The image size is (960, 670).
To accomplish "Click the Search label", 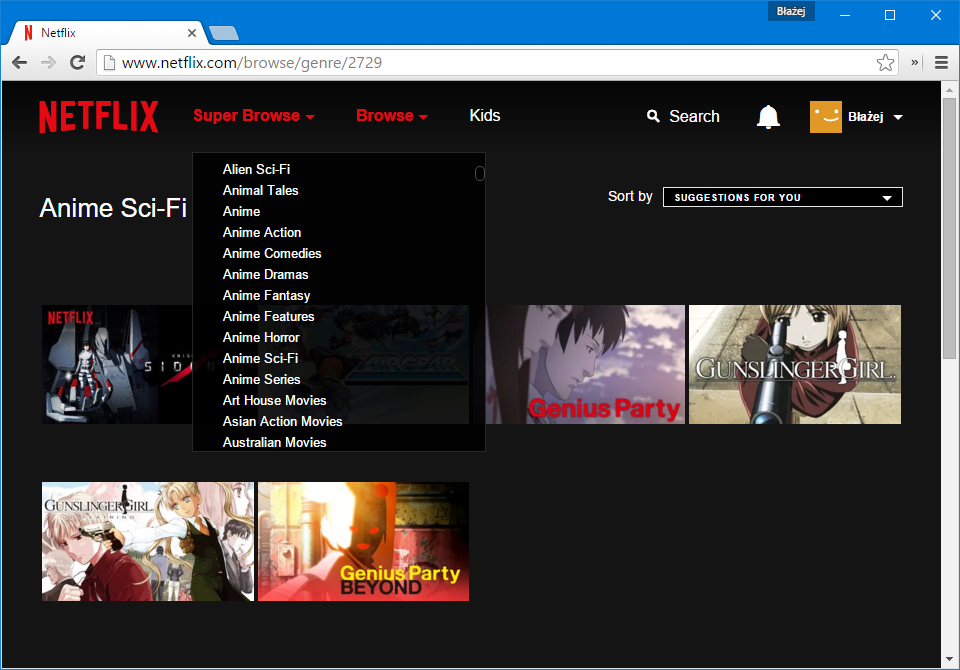I will (x=694, y=116).
